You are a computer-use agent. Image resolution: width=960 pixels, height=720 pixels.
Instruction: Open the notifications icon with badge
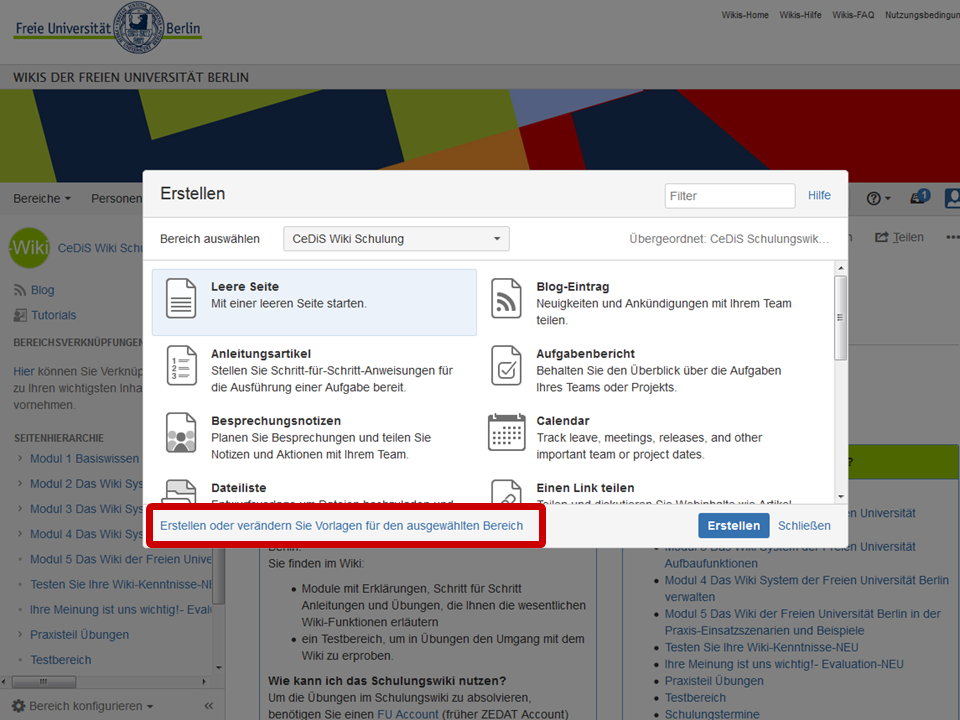pos(920,197)
